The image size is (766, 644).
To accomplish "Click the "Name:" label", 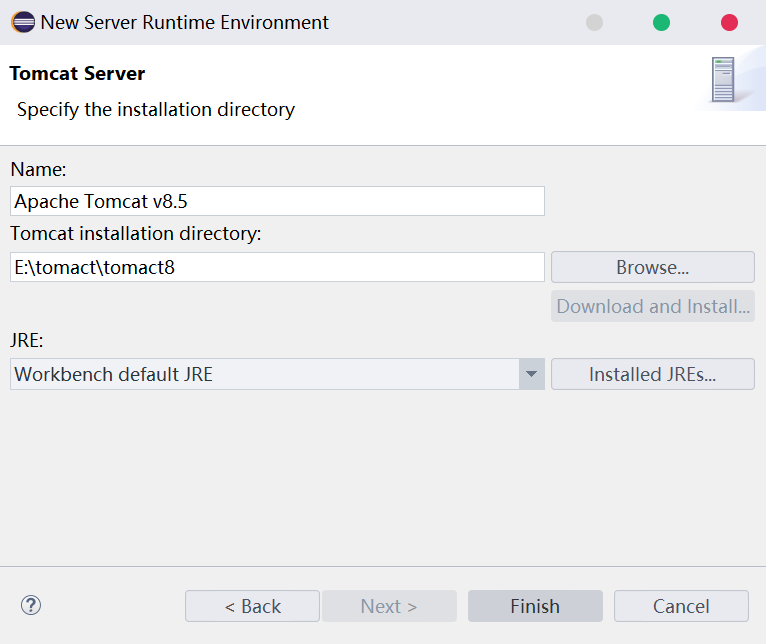I will [38, 170].
